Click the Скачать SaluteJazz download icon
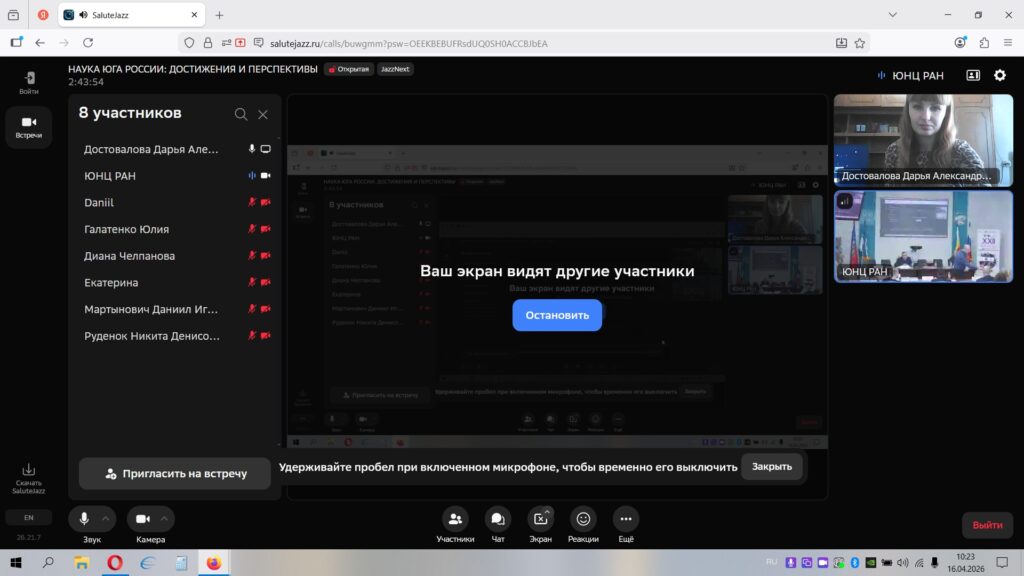1024x576 pixels. (29, 470)
